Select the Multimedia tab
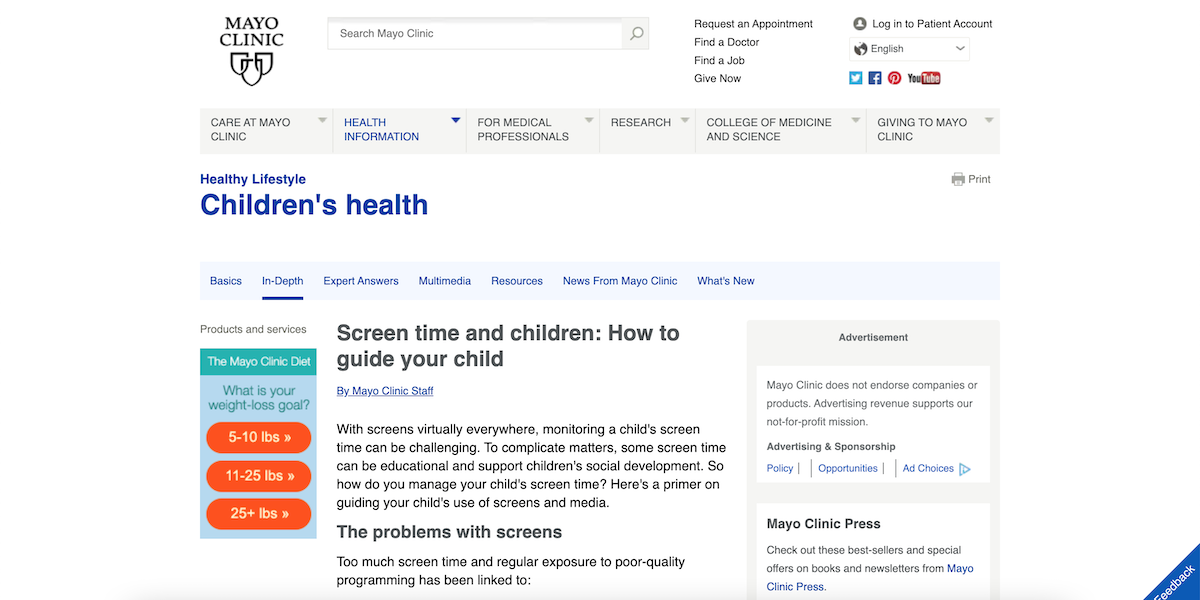The image size is (1200, 600). [x=445, y=281]
